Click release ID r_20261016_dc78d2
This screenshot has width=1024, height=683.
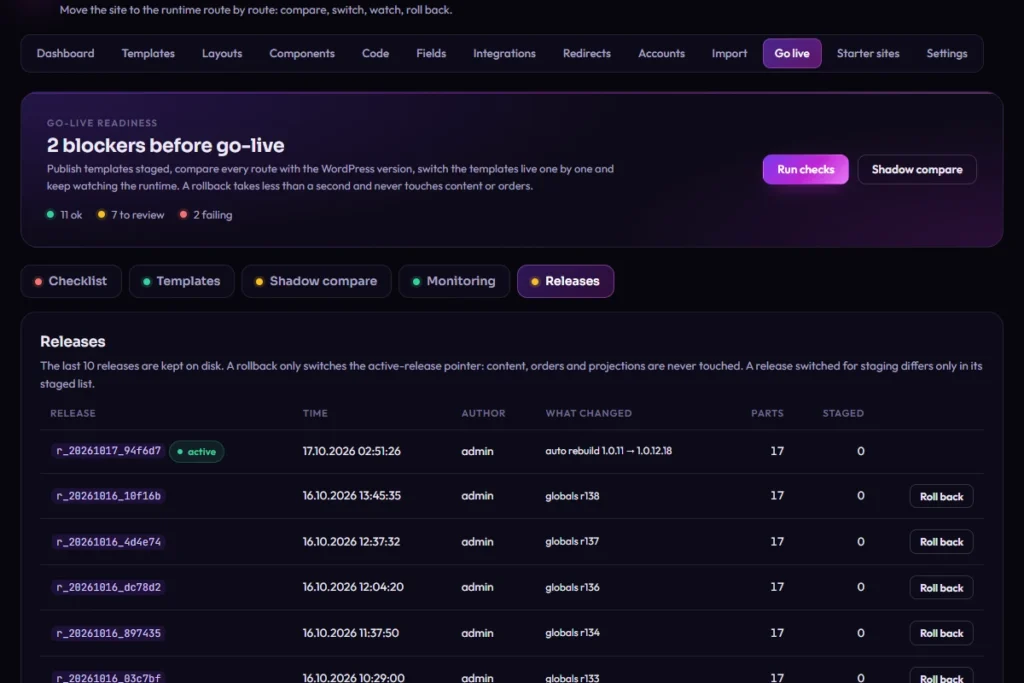tap(108, 588)
